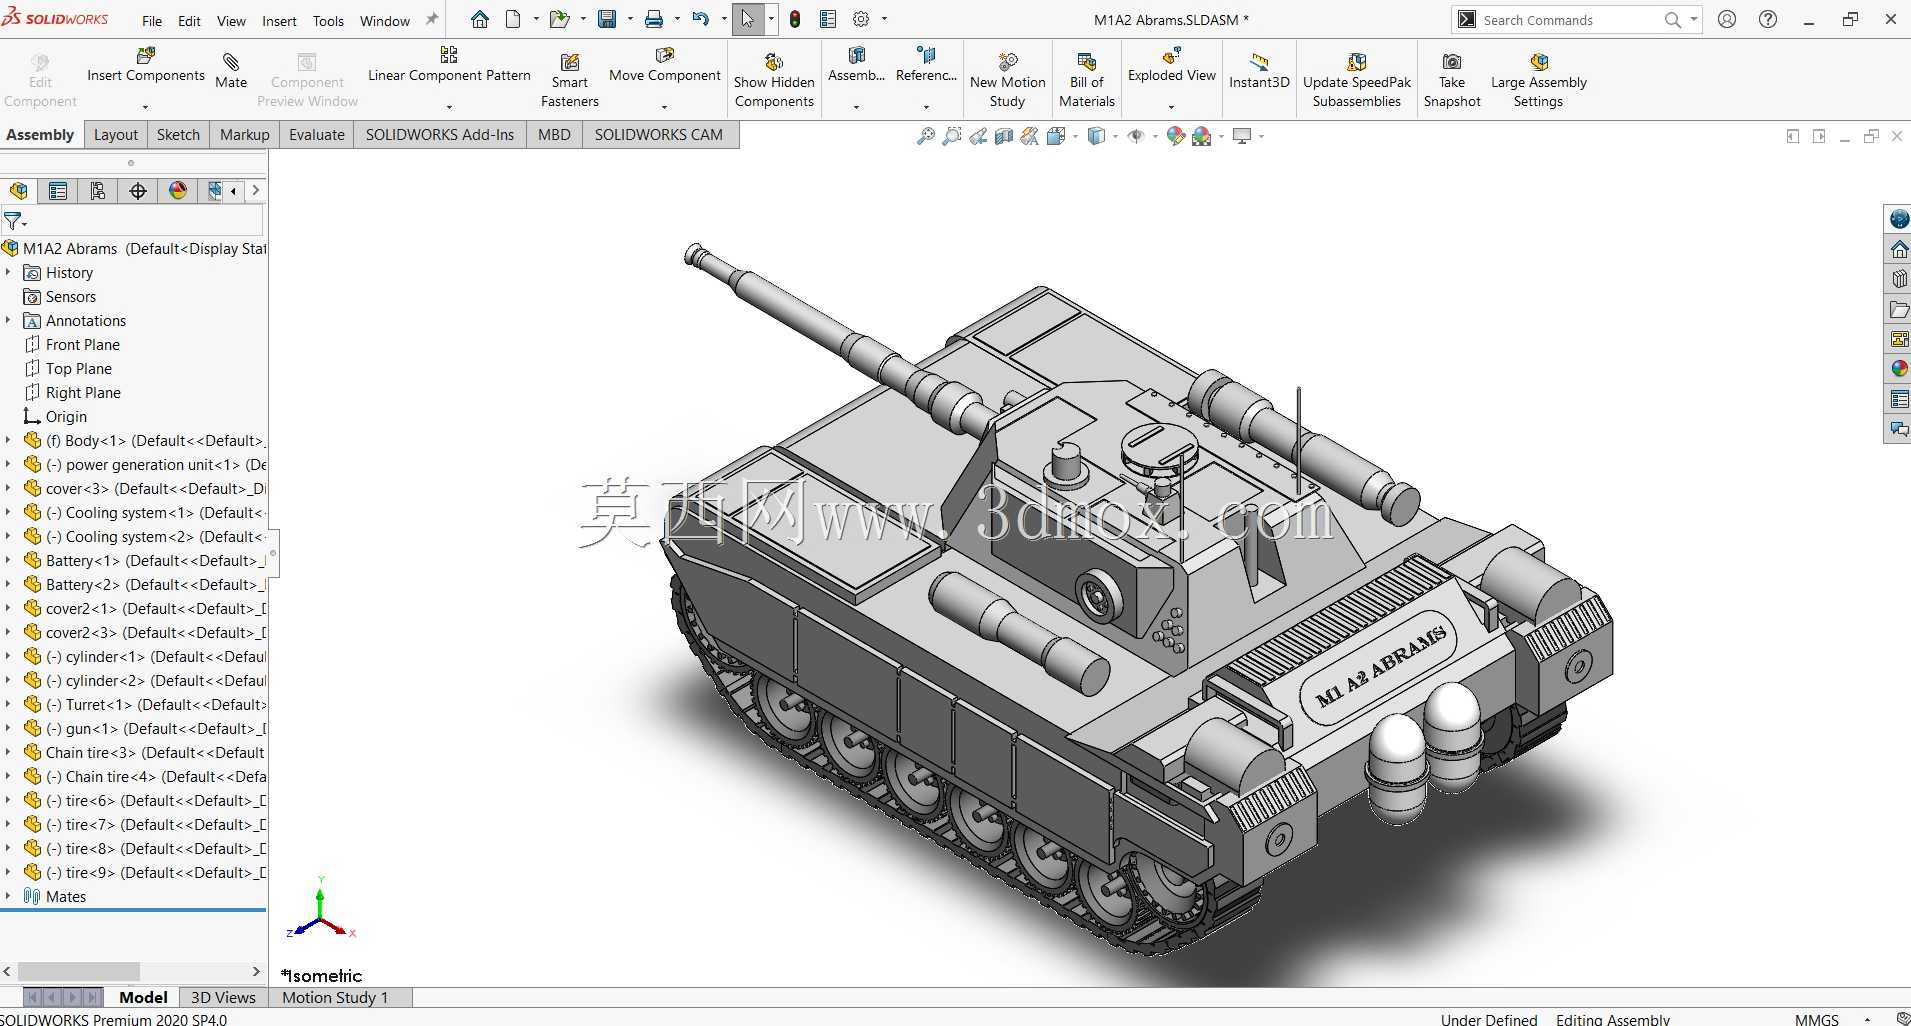Screen dimensions: 1911x1026
Task: Open a file with the Open icon
Action: coord(559,19)
